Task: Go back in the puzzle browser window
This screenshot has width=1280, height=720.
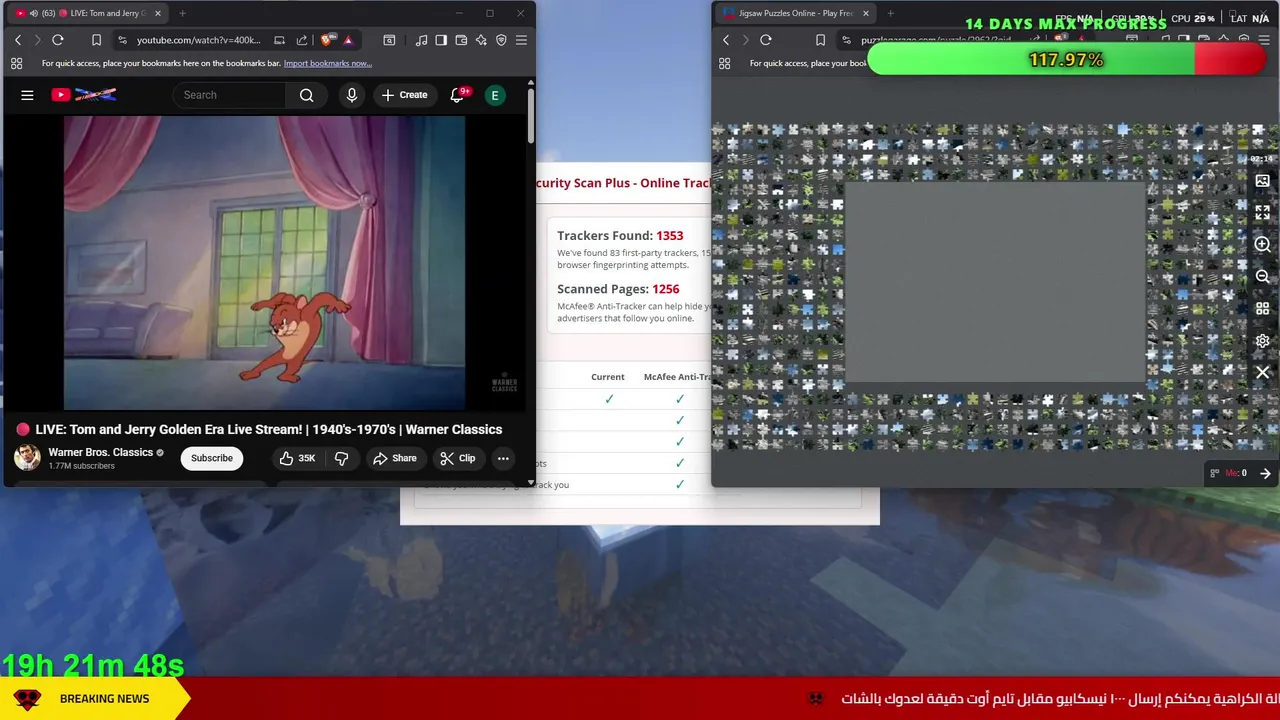Action: [x=726, y=40]
